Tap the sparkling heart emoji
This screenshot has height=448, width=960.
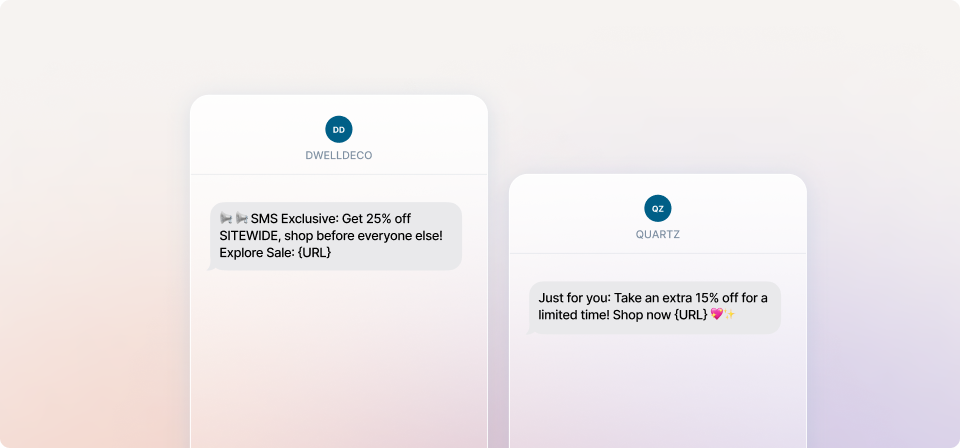[717, 314]
